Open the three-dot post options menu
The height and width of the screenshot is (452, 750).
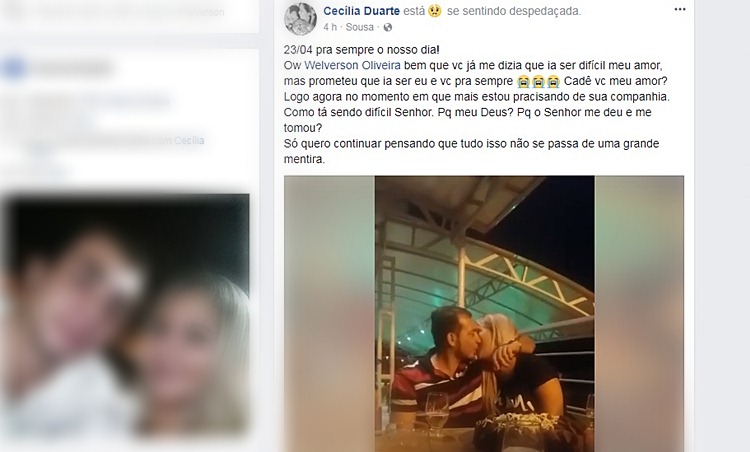click(x=680, y=10)
